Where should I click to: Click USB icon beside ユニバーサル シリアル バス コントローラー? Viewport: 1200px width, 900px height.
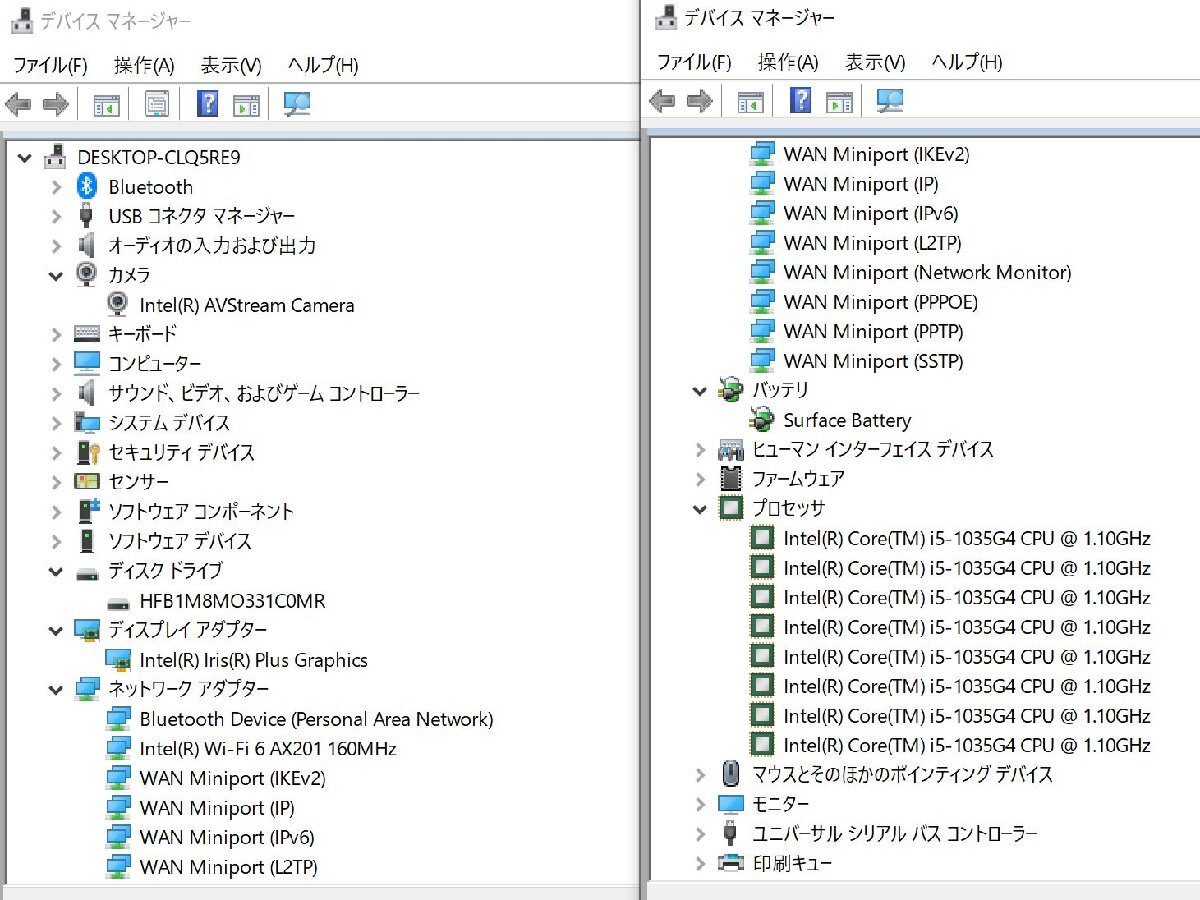coord(731,833)
